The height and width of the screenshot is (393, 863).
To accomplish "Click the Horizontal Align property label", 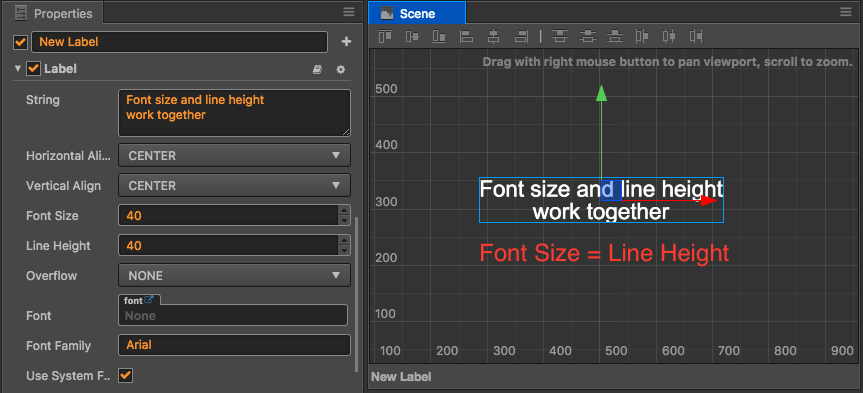I will (68, 156).
